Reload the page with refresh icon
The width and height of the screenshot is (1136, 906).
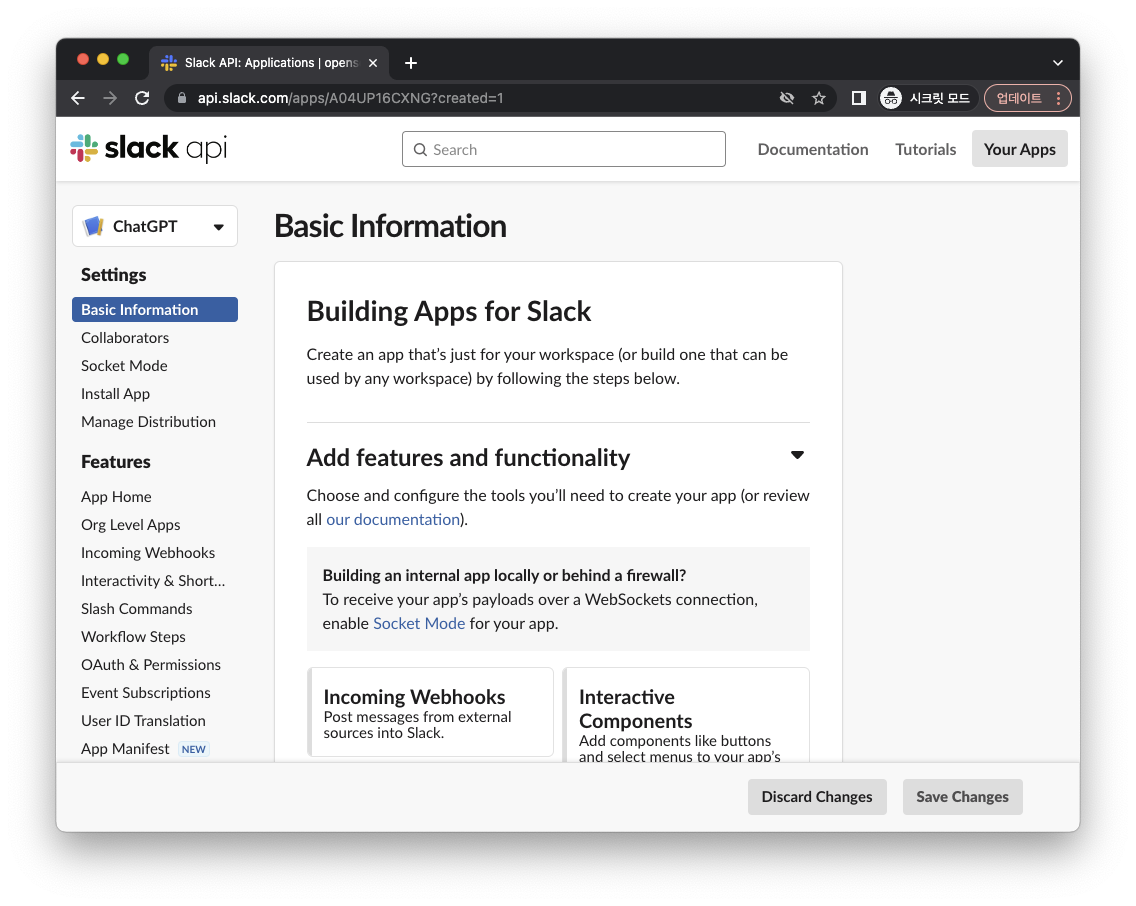click(x=142, y=98)
